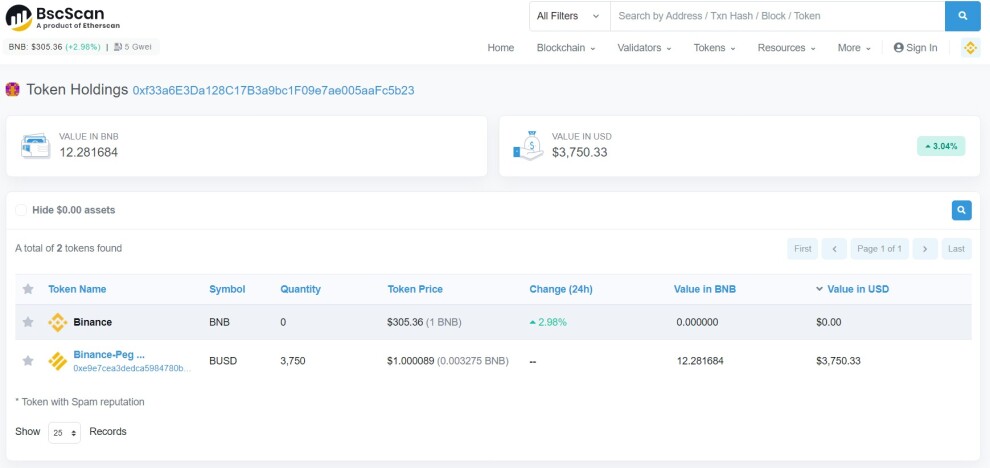This screenshot has width=990, height=468.
Task: Click the Binance-Peg BUSD token logo
Action: pos(57,361)
